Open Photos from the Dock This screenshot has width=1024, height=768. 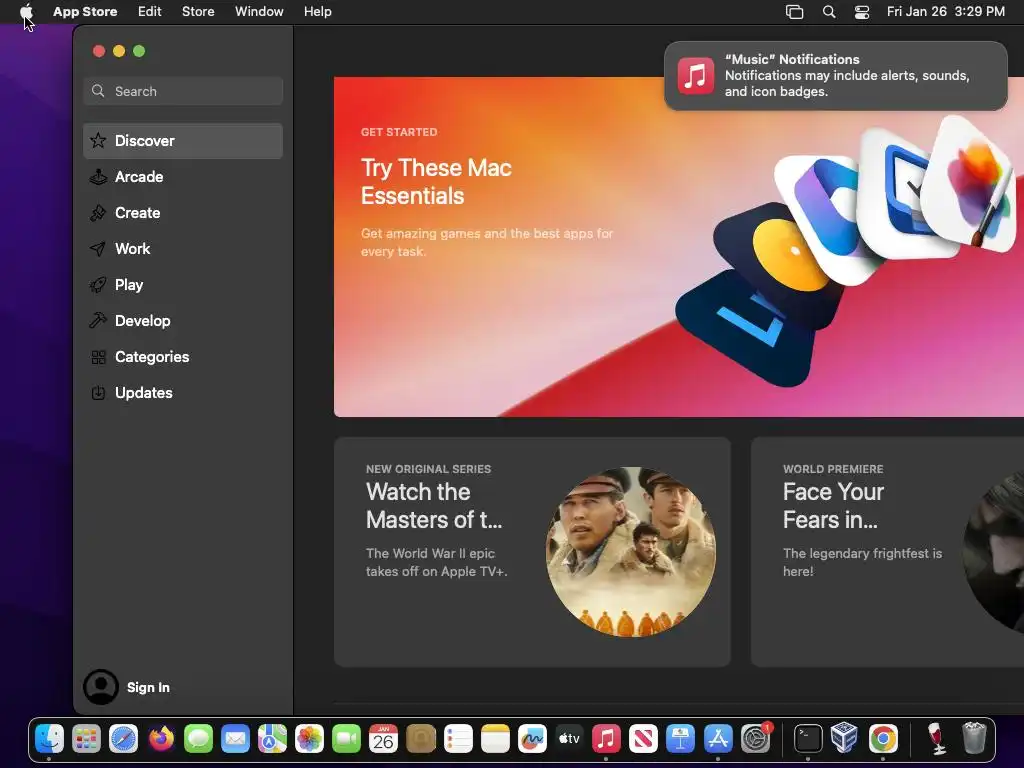[309, 739]
